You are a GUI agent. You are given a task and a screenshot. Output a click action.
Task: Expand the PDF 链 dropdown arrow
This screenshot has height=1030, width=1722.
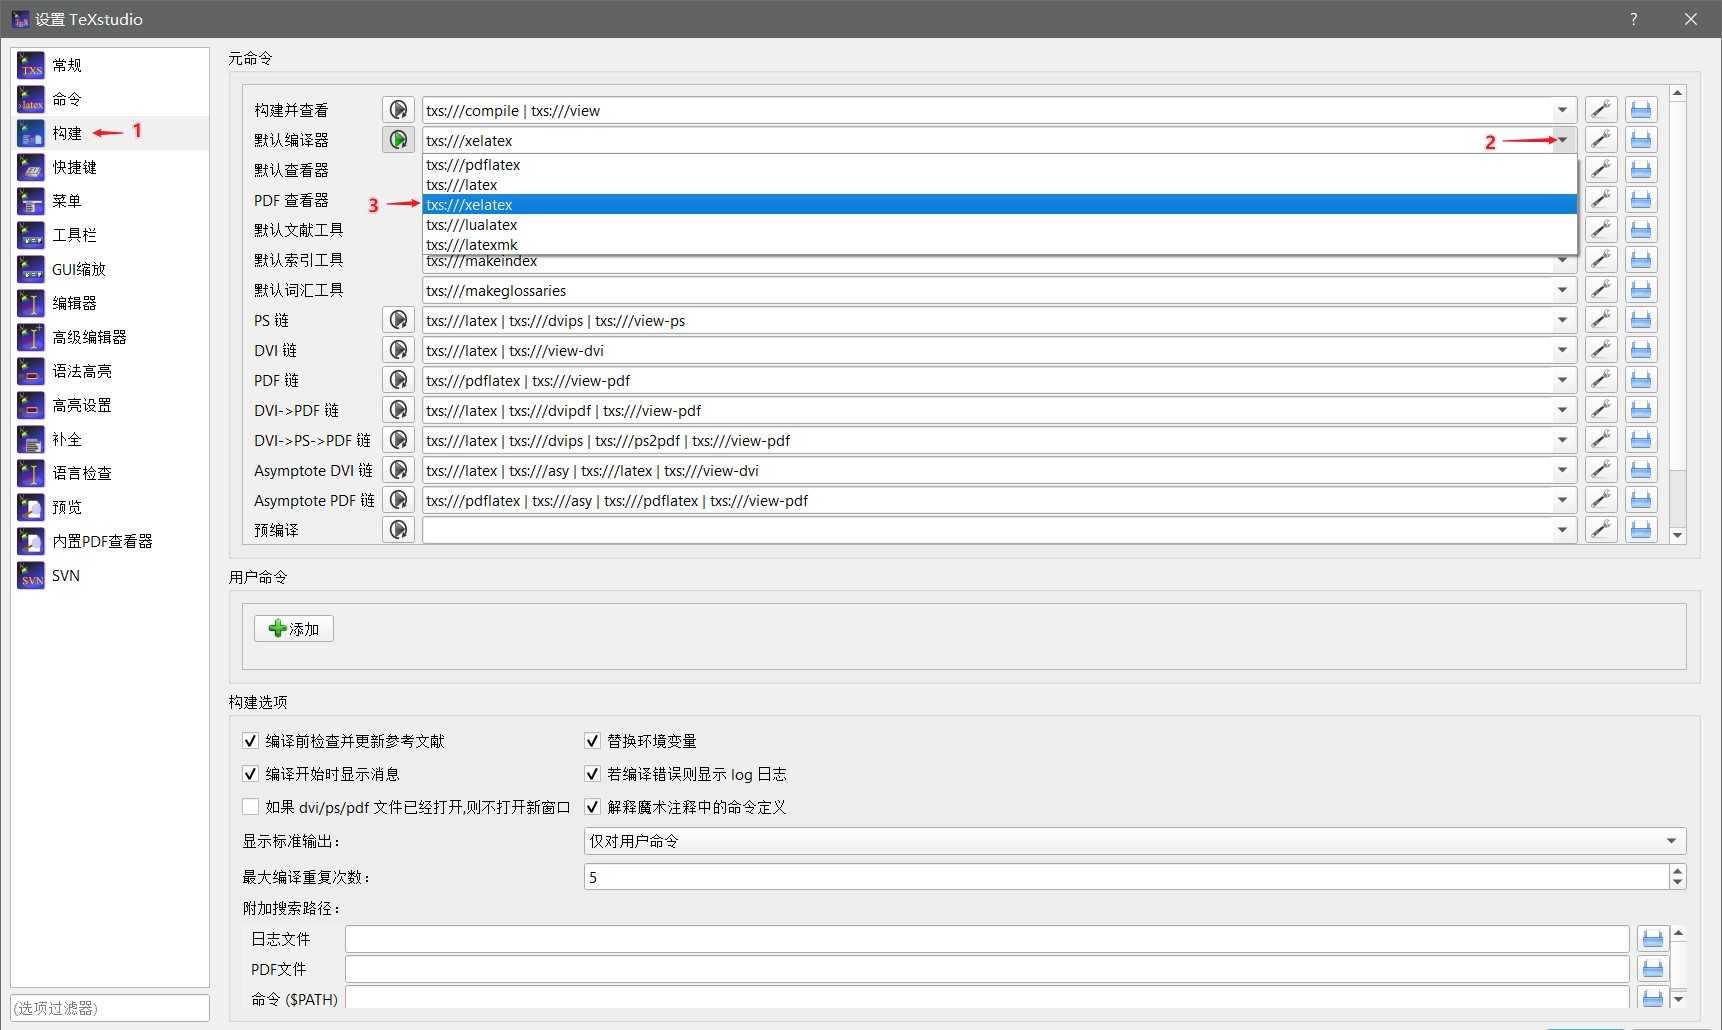(x=1562, y=380)
